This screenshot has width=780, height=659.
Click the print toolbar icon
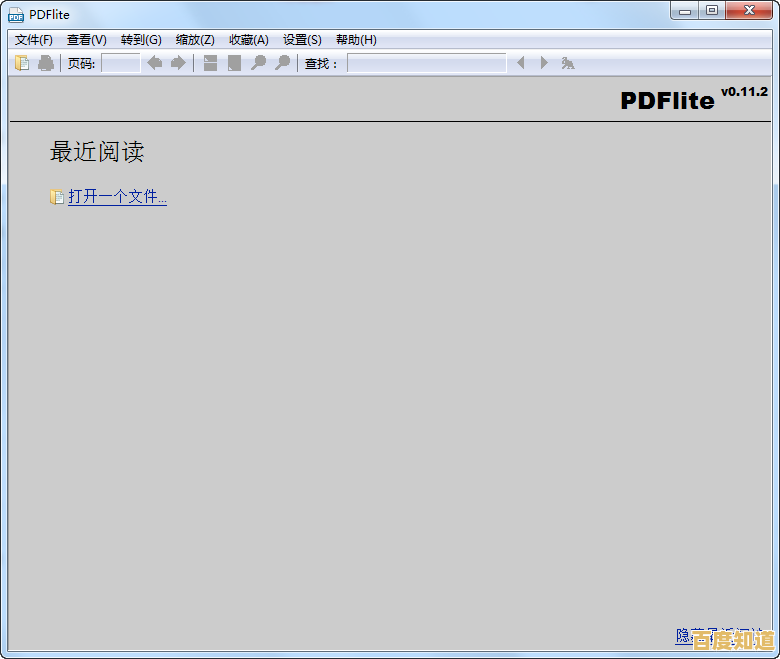click(x=46, y=63)
